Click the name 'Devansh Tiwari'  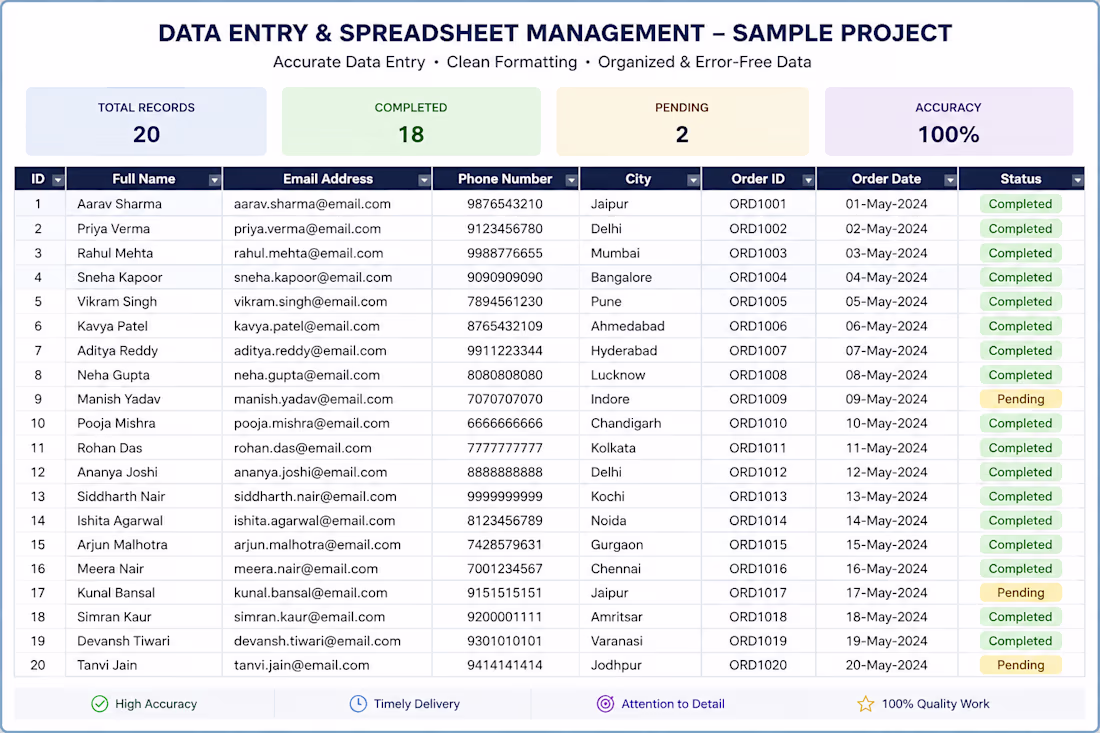[123, 641]
